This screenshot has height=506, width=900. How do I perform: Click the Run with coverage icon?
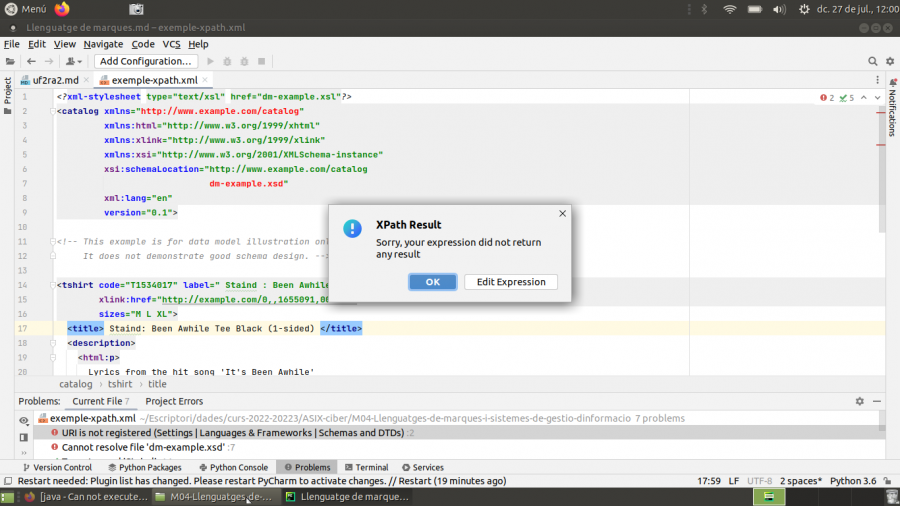click(x=245, y=61)
